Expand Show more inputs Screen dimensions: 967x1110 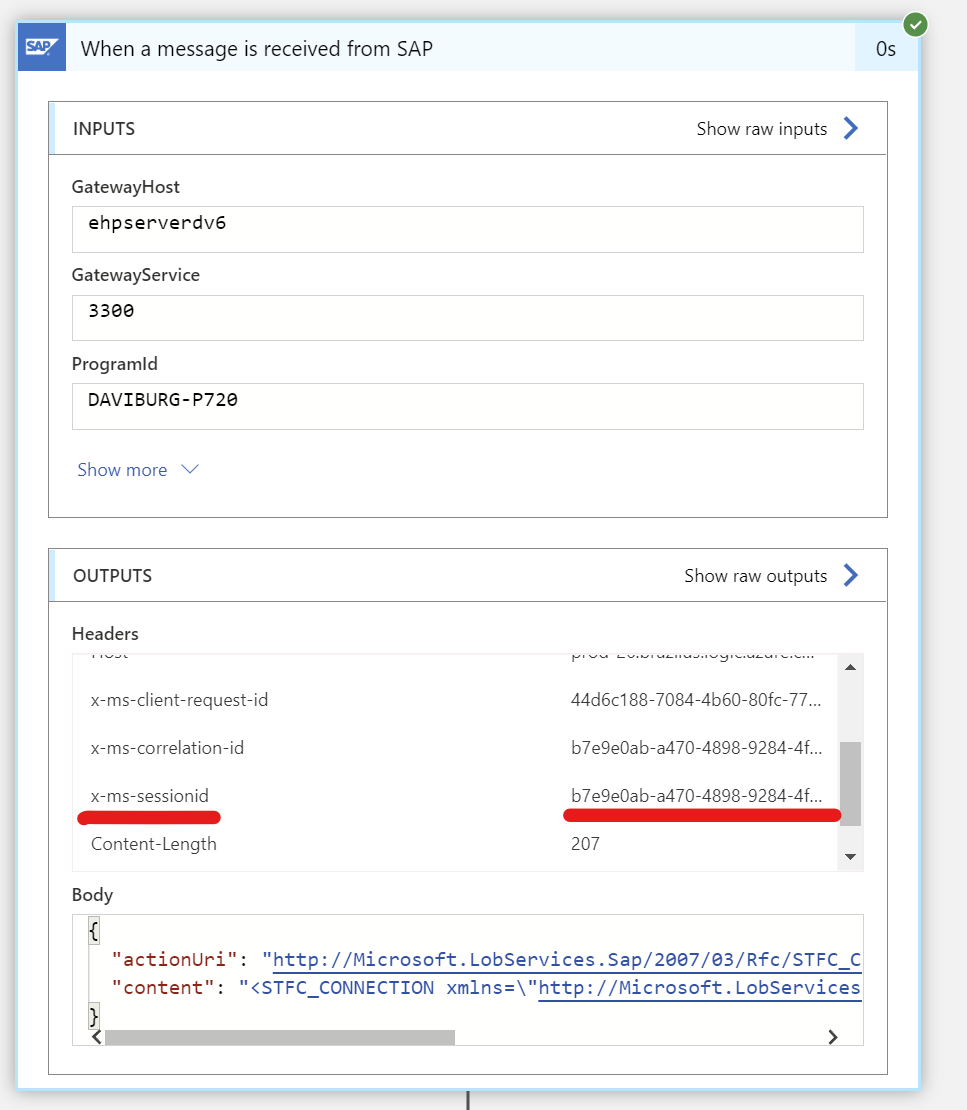pyautogui.click(x=122, y=470)
